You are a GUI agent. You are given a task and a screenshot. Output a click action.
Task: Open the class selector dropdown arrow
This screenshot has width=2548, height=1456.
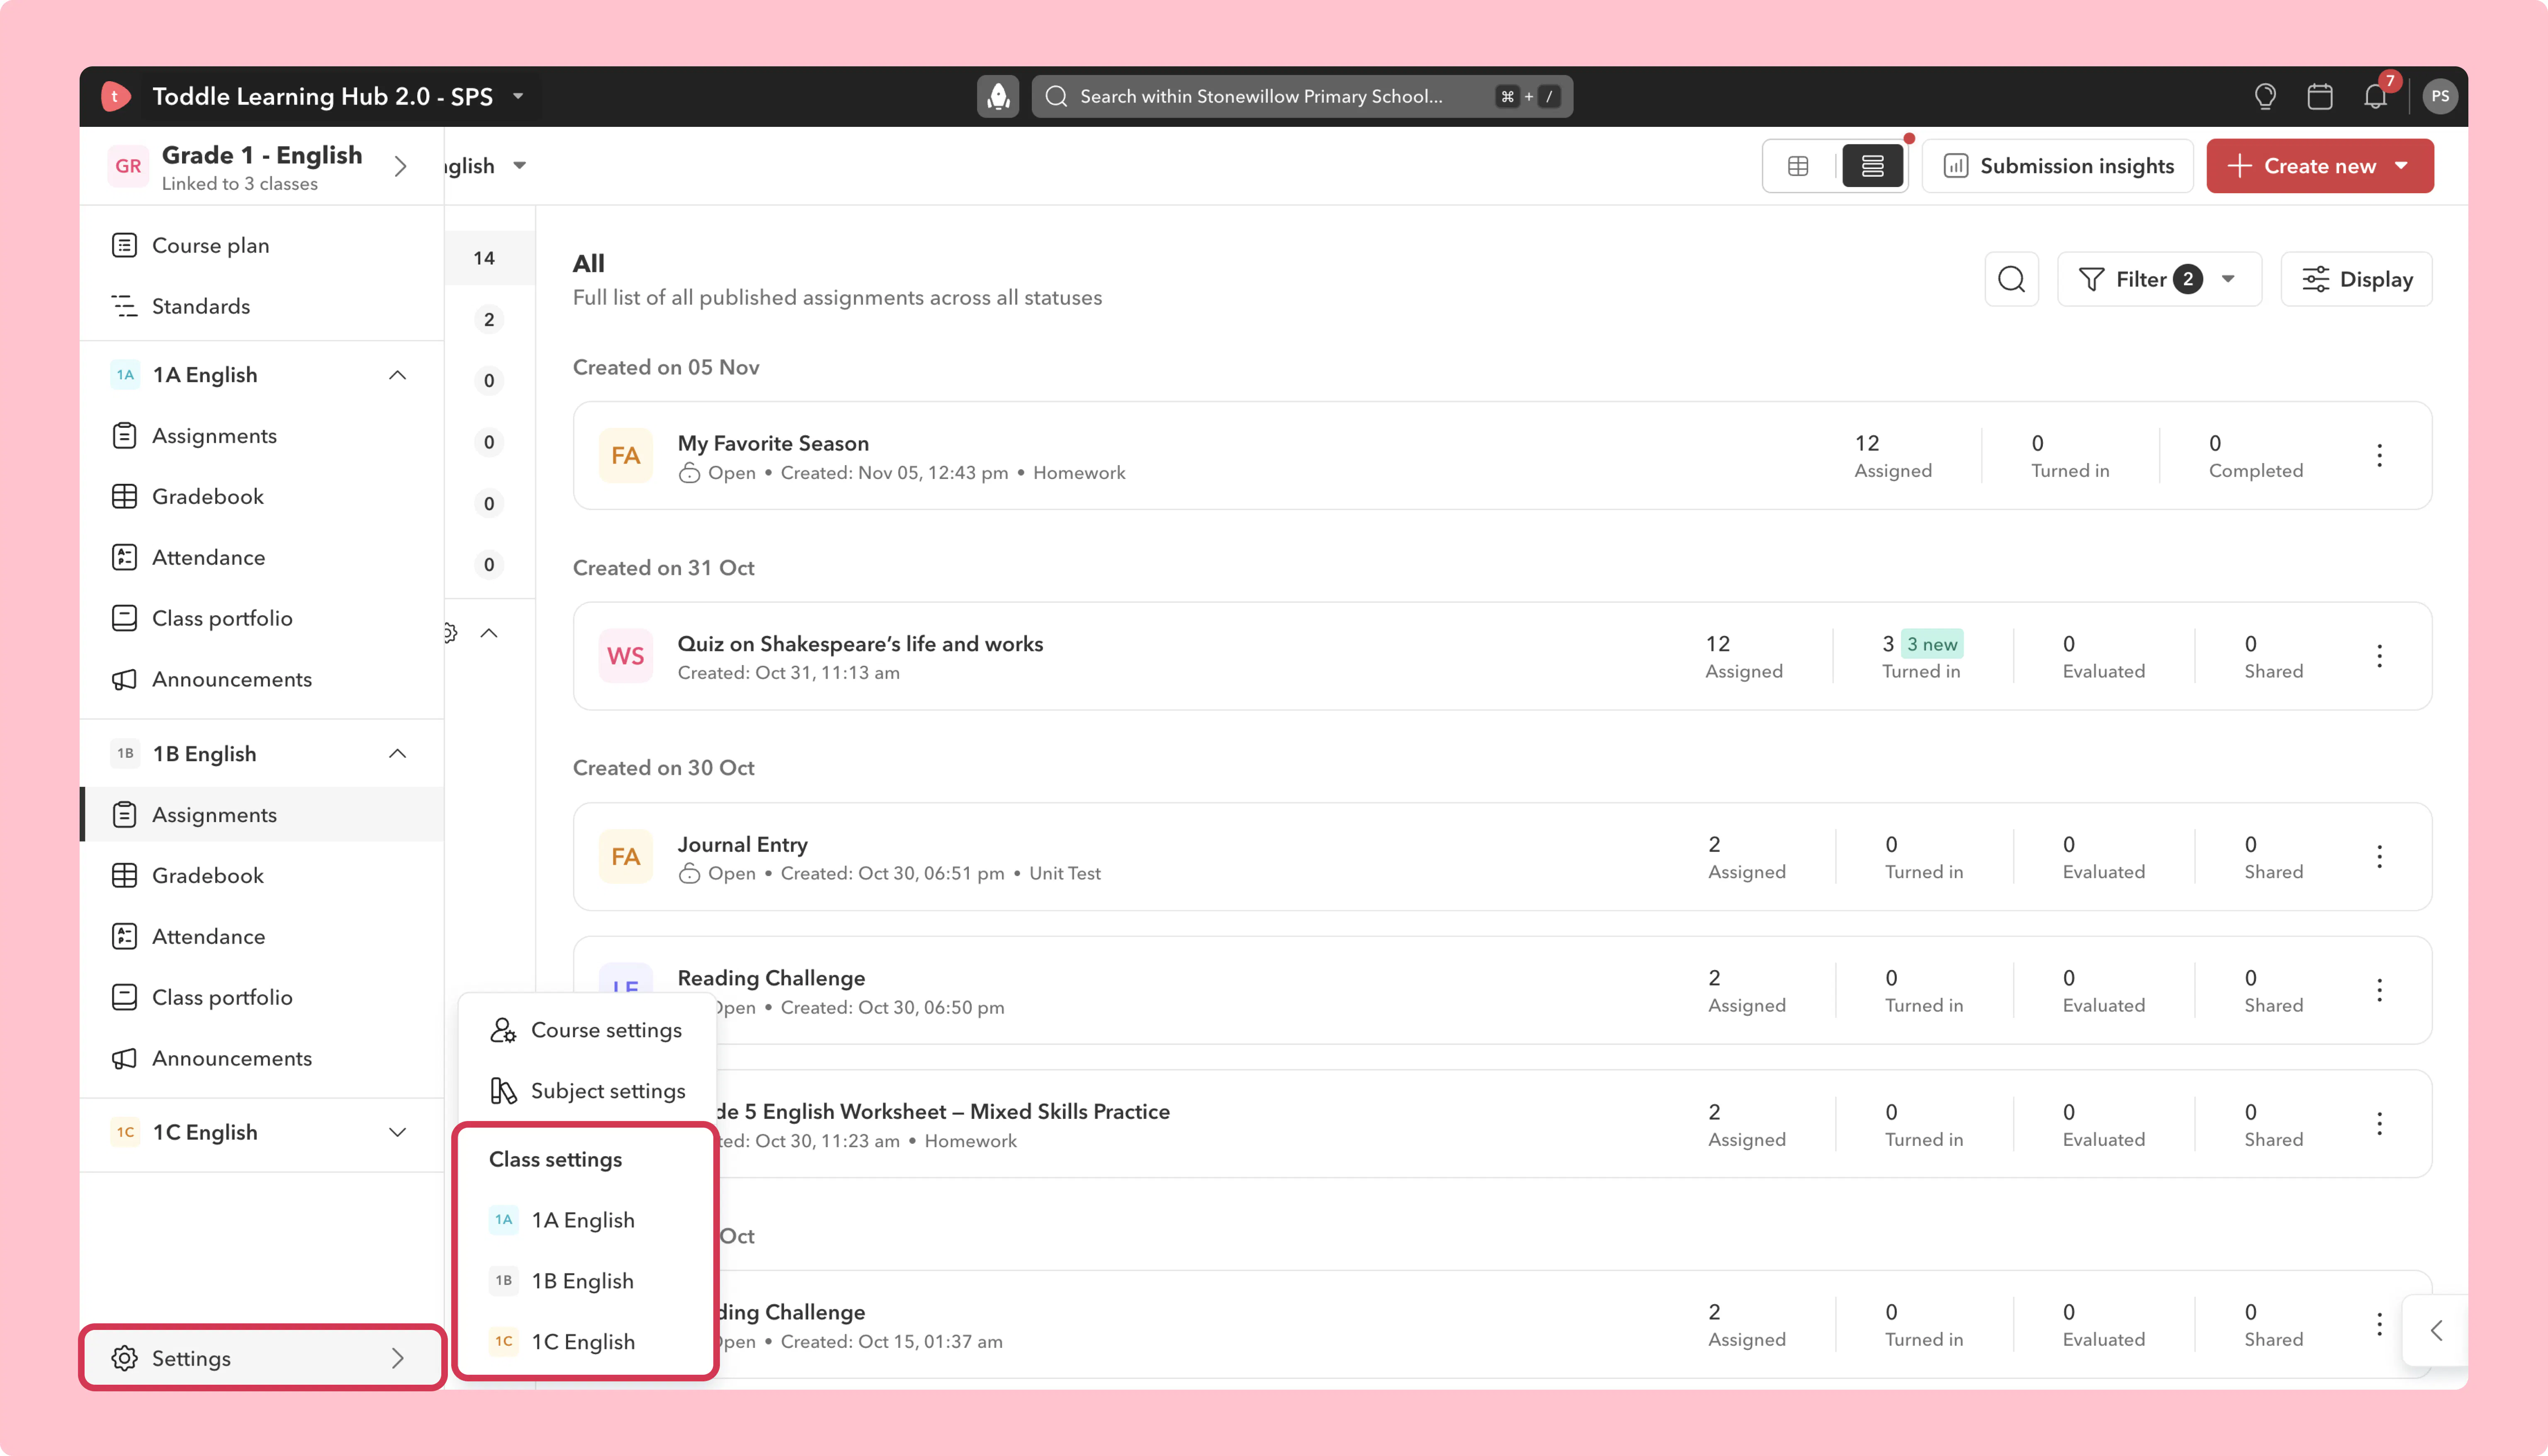[x=520, y=166]
